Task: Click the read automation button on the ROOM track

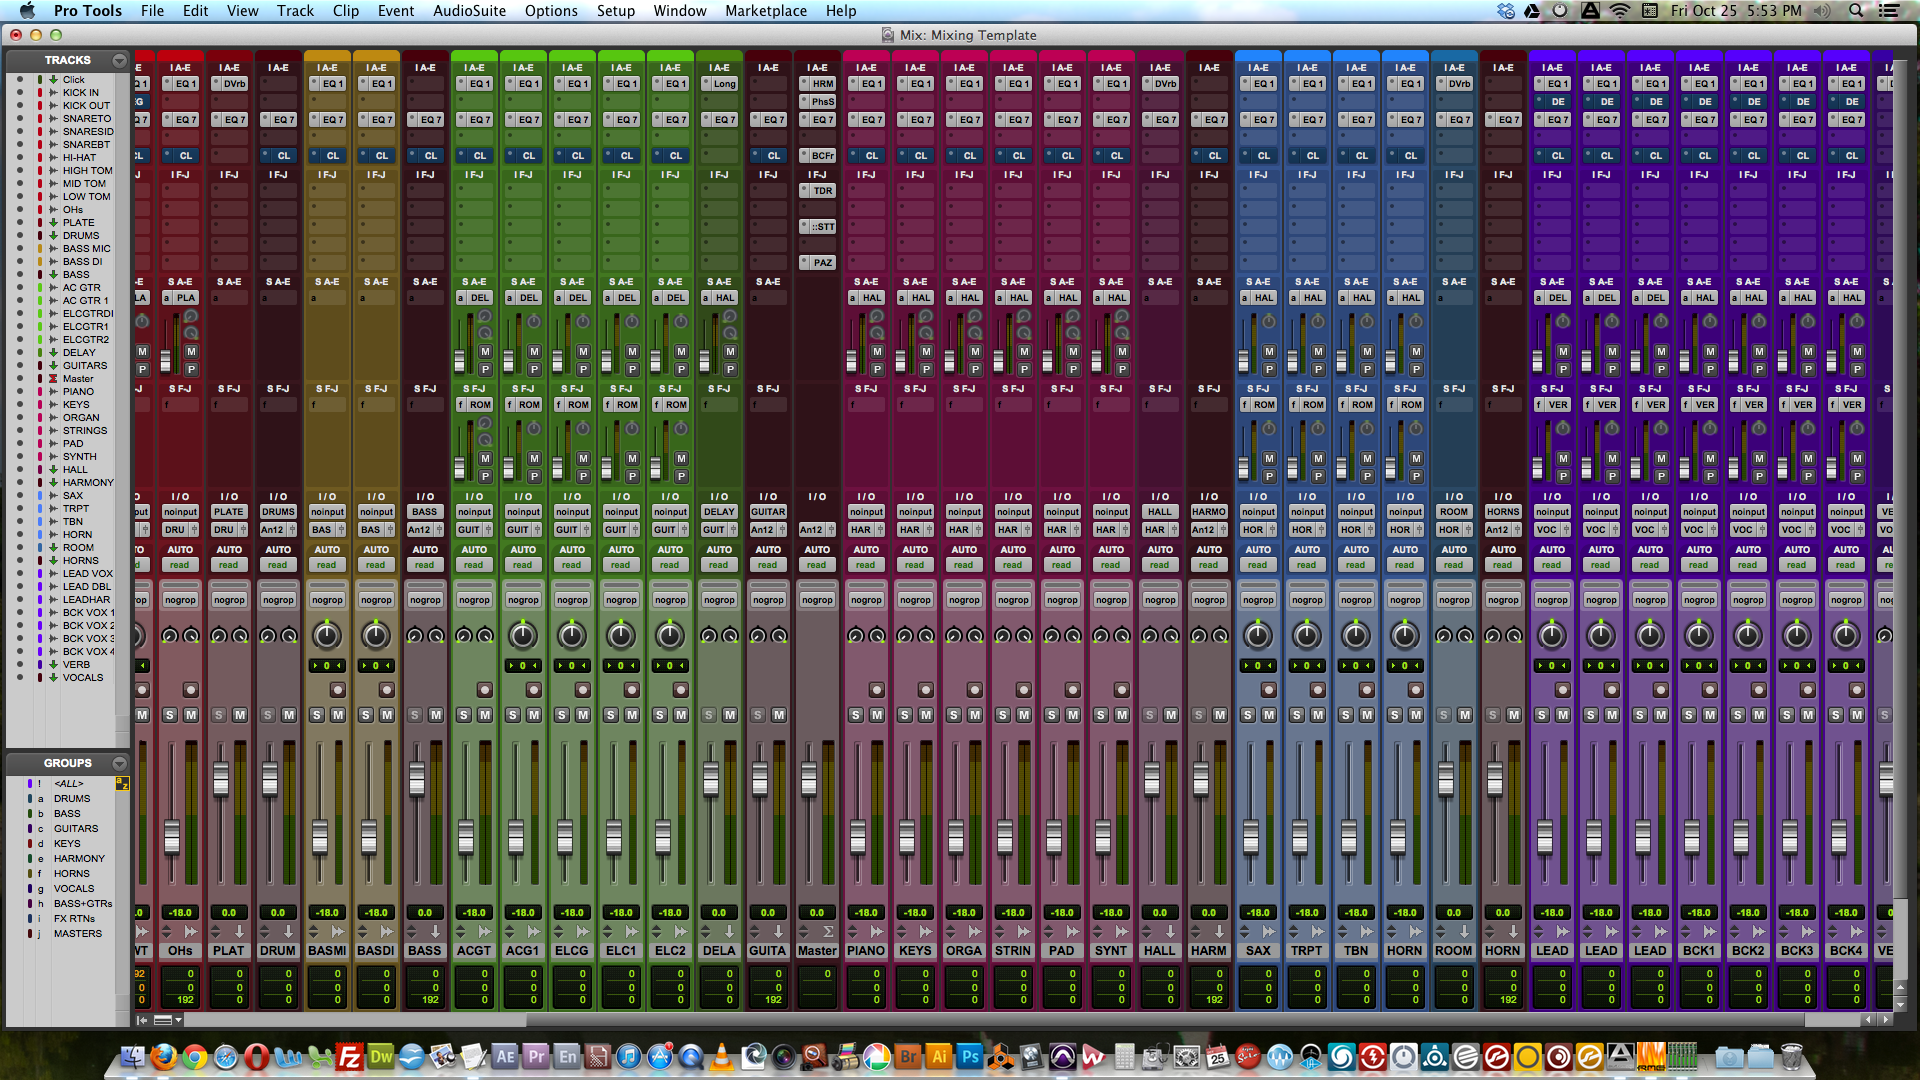Action: point(1454,565)
